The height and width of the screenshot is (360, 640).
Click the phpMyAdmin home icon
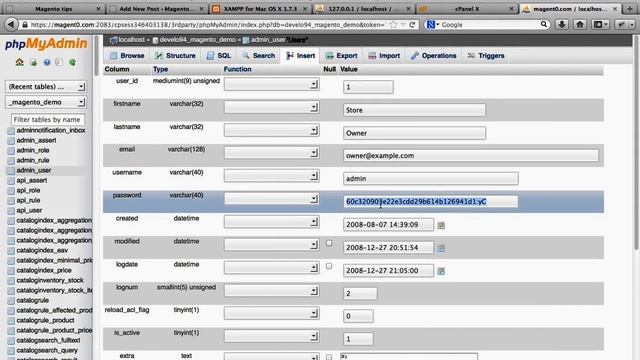[20, 62]
